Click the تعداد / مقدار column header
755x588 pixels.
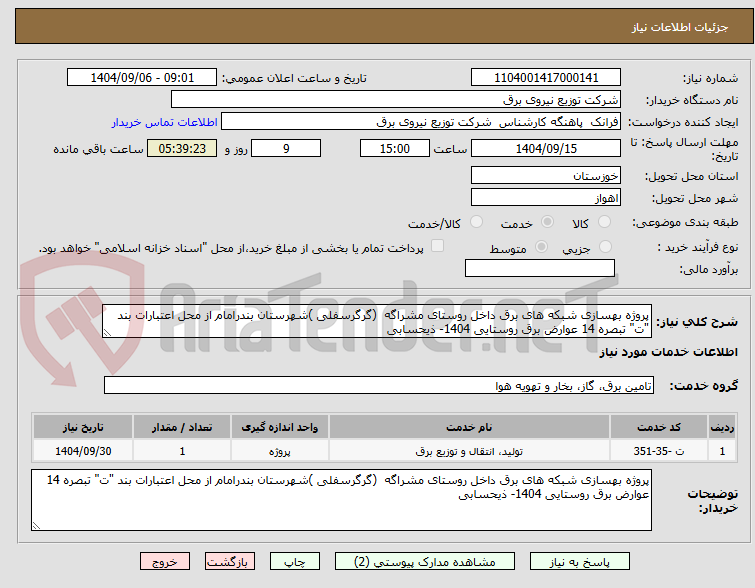(x=182, y=427)
